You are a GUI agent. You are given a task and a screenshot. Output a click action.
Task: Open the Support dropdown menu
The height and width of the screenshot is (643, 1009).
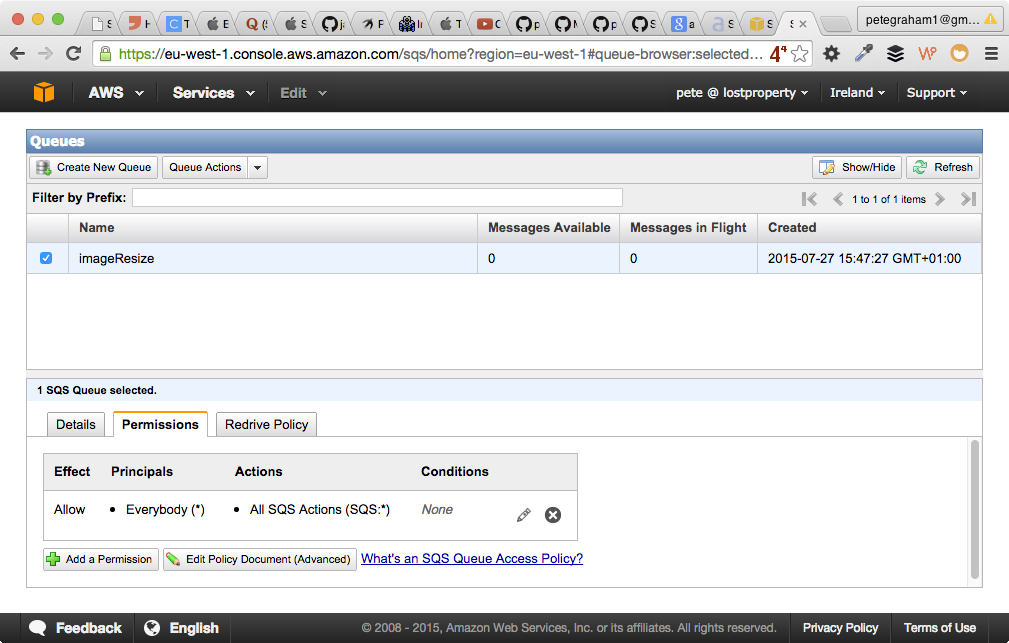pyautogui.click(x=936, y=93)
